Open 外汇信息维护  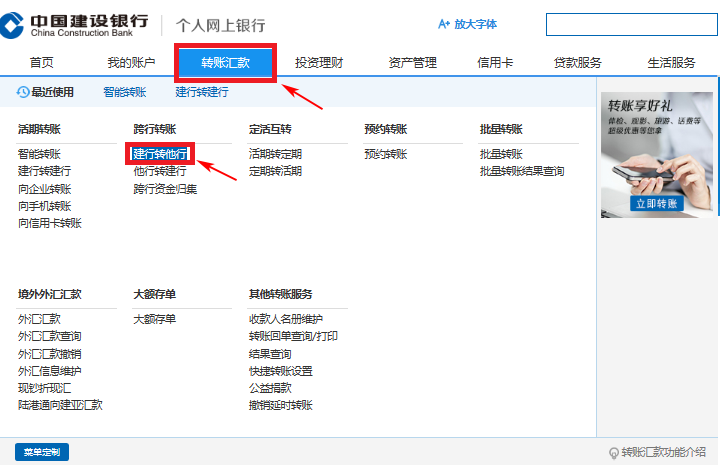50,371
